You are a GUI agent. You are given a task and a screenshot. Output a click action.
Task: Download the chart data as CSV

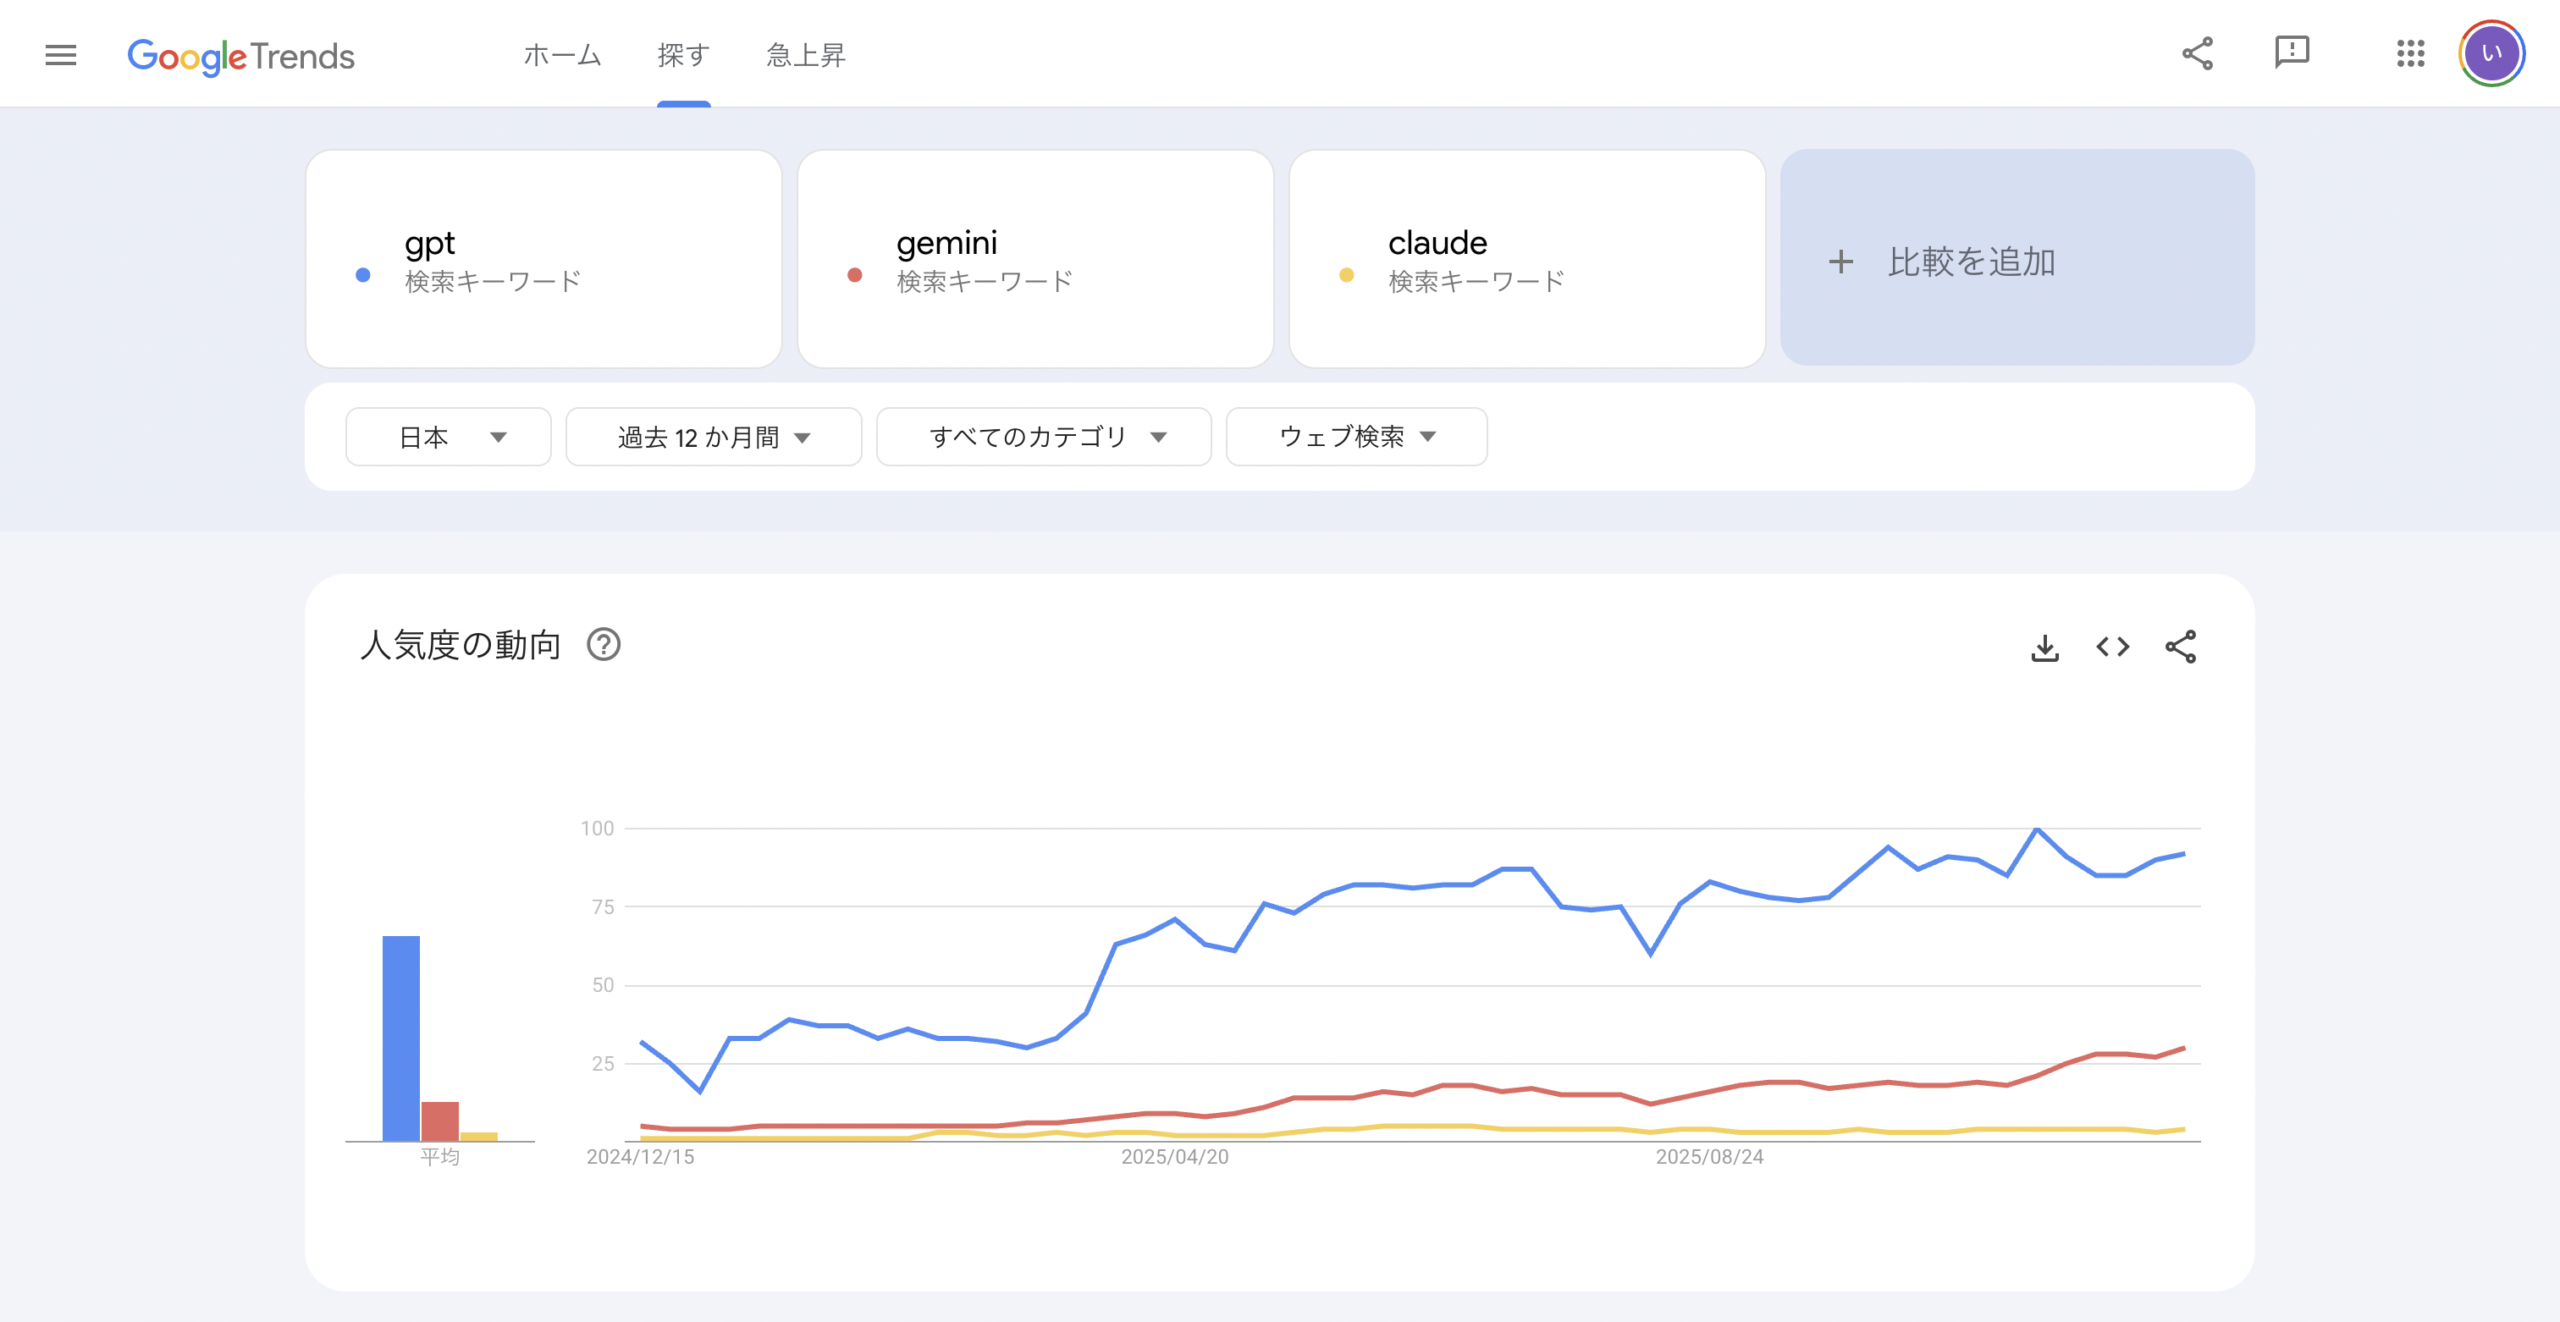click(2045, 648)
